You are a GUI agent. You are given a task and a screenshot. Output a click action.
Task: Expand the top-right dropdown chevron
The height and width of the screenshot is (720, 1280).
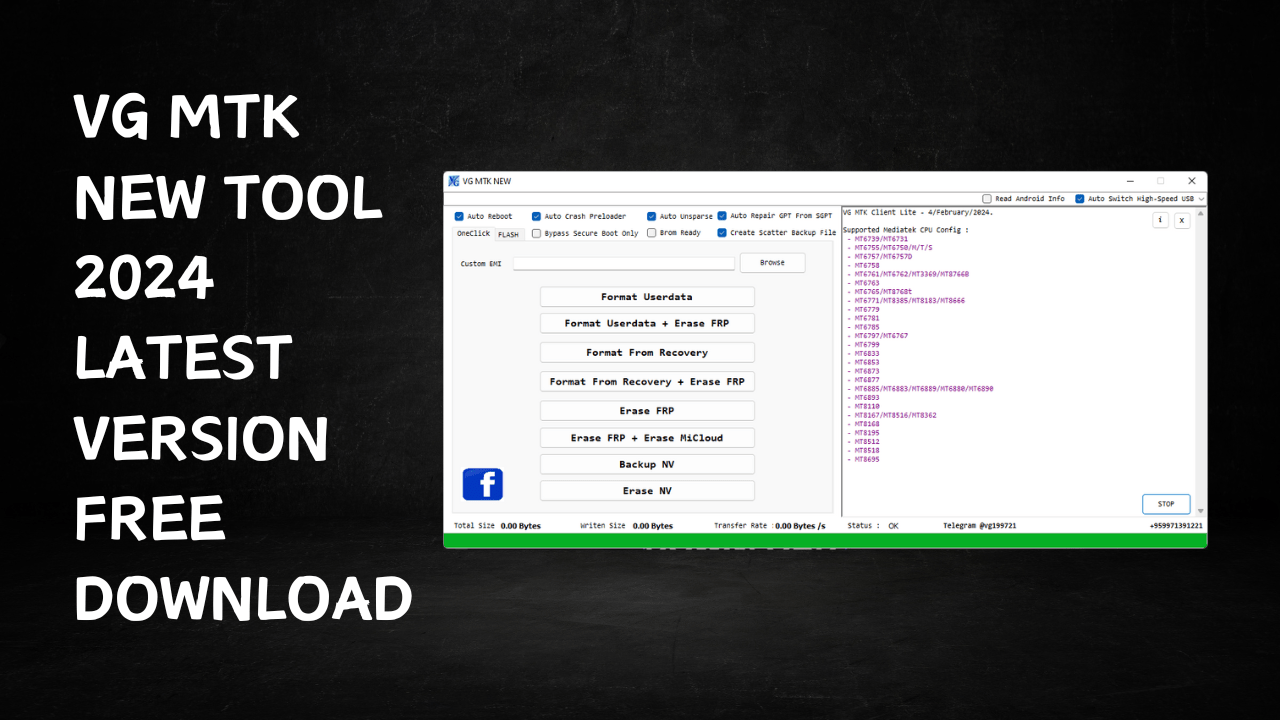[1201, 199]
